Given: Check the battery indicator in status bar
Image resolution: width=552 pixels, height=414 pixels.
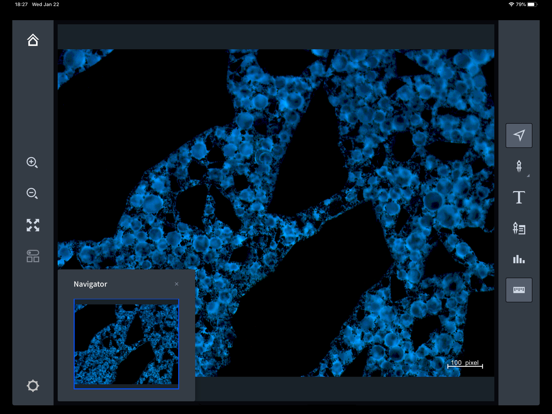Looking at the screenshot, I should pos(532,4).
